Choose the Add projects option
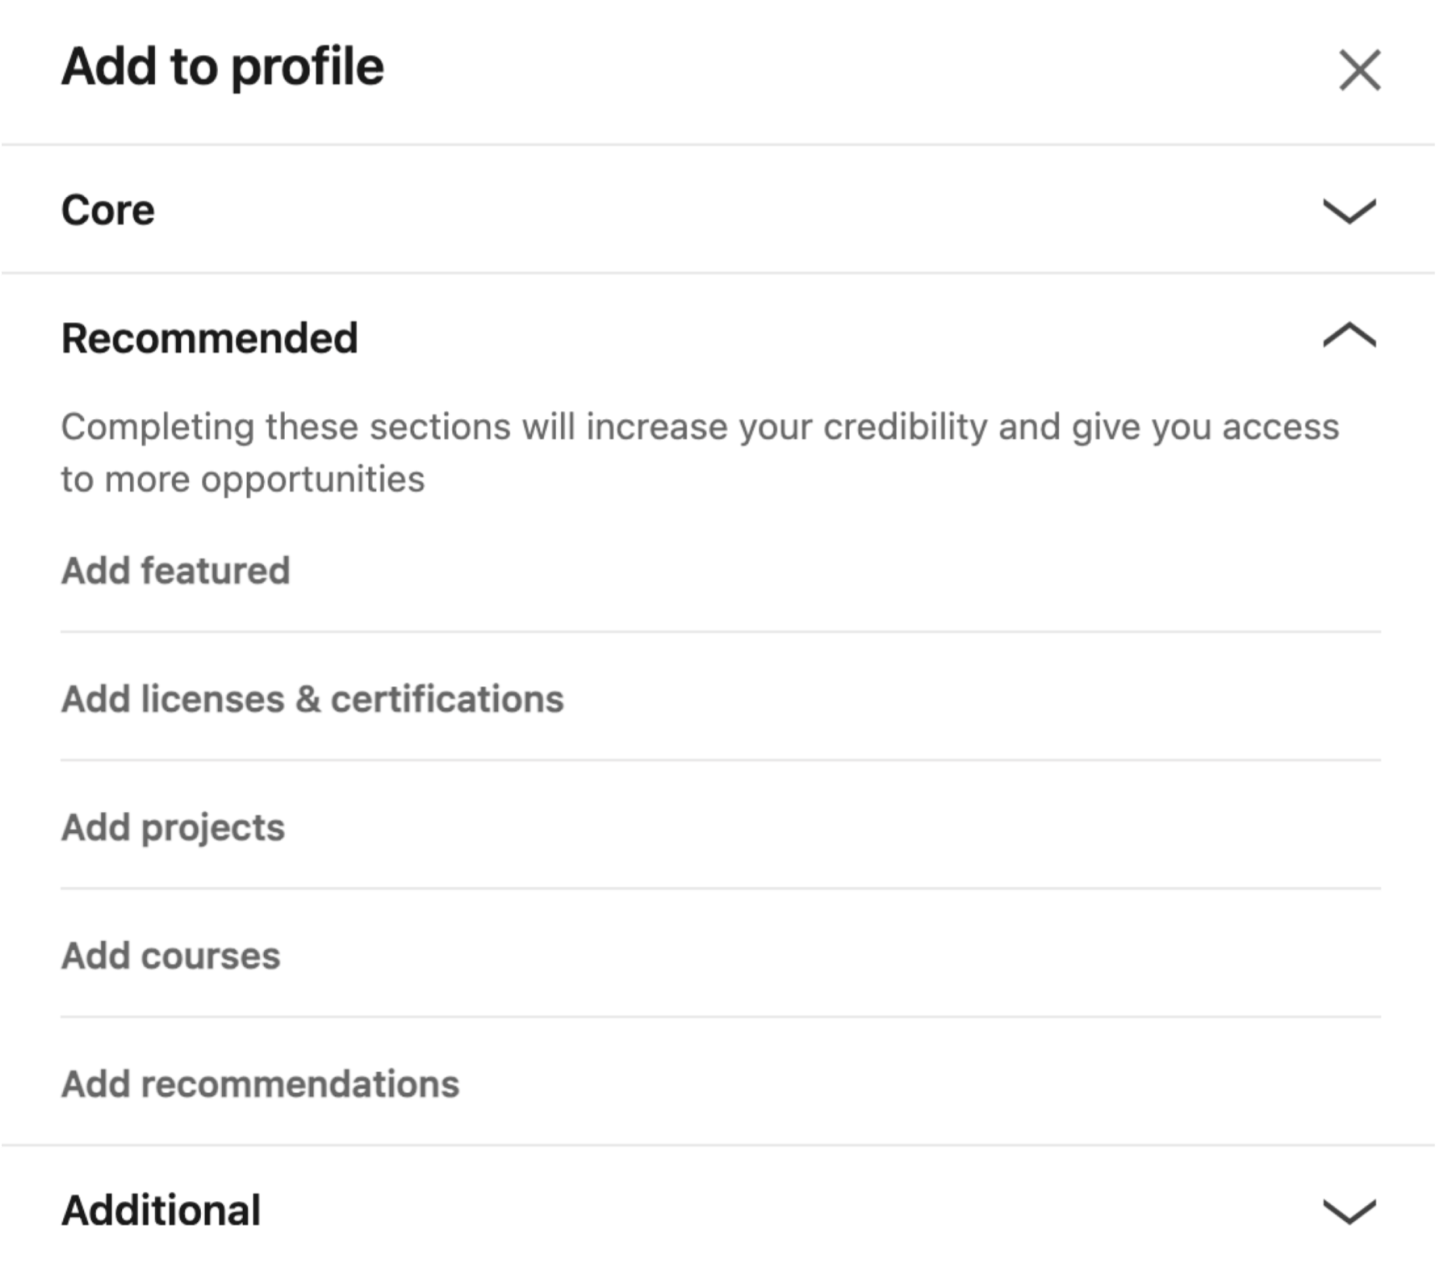1438x1278 pixels. point(173,828)
